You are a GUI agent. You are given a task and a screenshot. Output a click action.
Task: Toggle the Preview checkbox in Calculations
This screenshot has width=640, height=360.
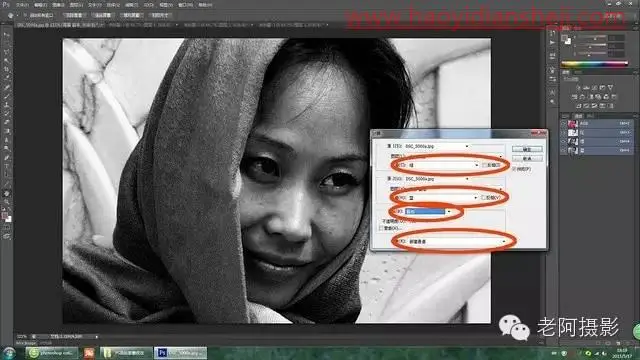[514, 169]
